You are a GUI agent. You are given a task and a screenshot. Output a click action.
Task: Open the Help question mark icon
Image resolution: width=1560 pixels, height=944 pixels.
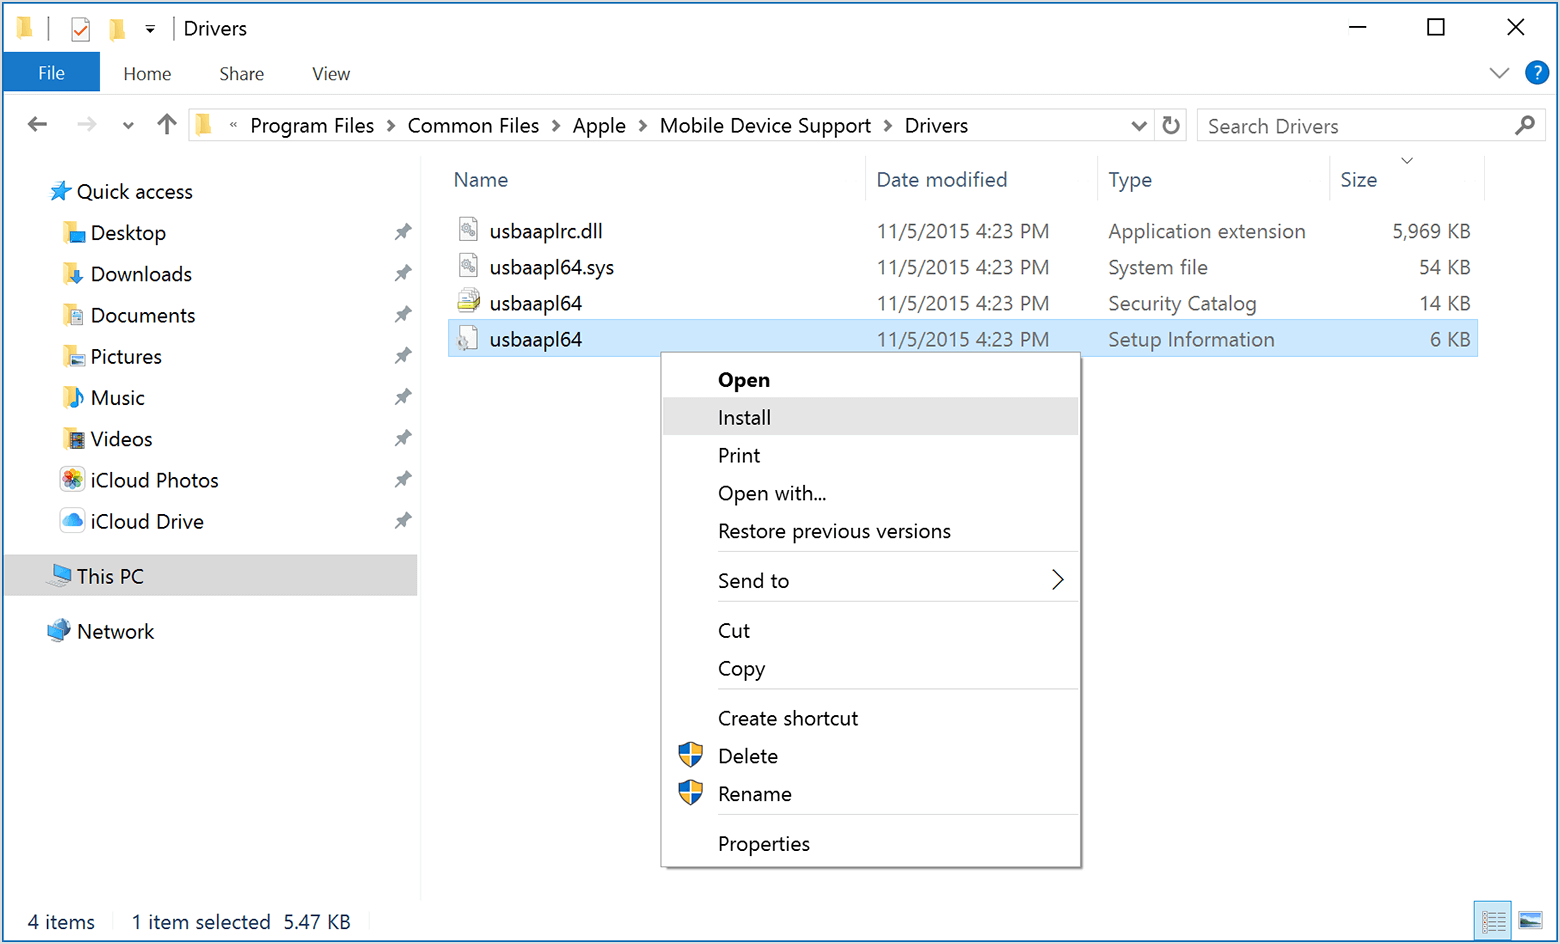coord(1536,73)
